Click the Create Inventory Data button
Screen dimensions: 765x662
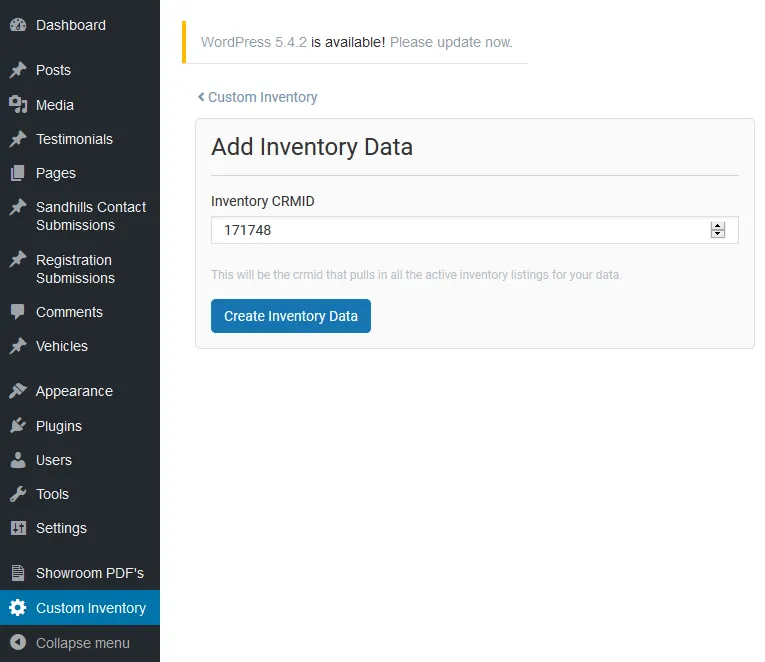(291, 316)
